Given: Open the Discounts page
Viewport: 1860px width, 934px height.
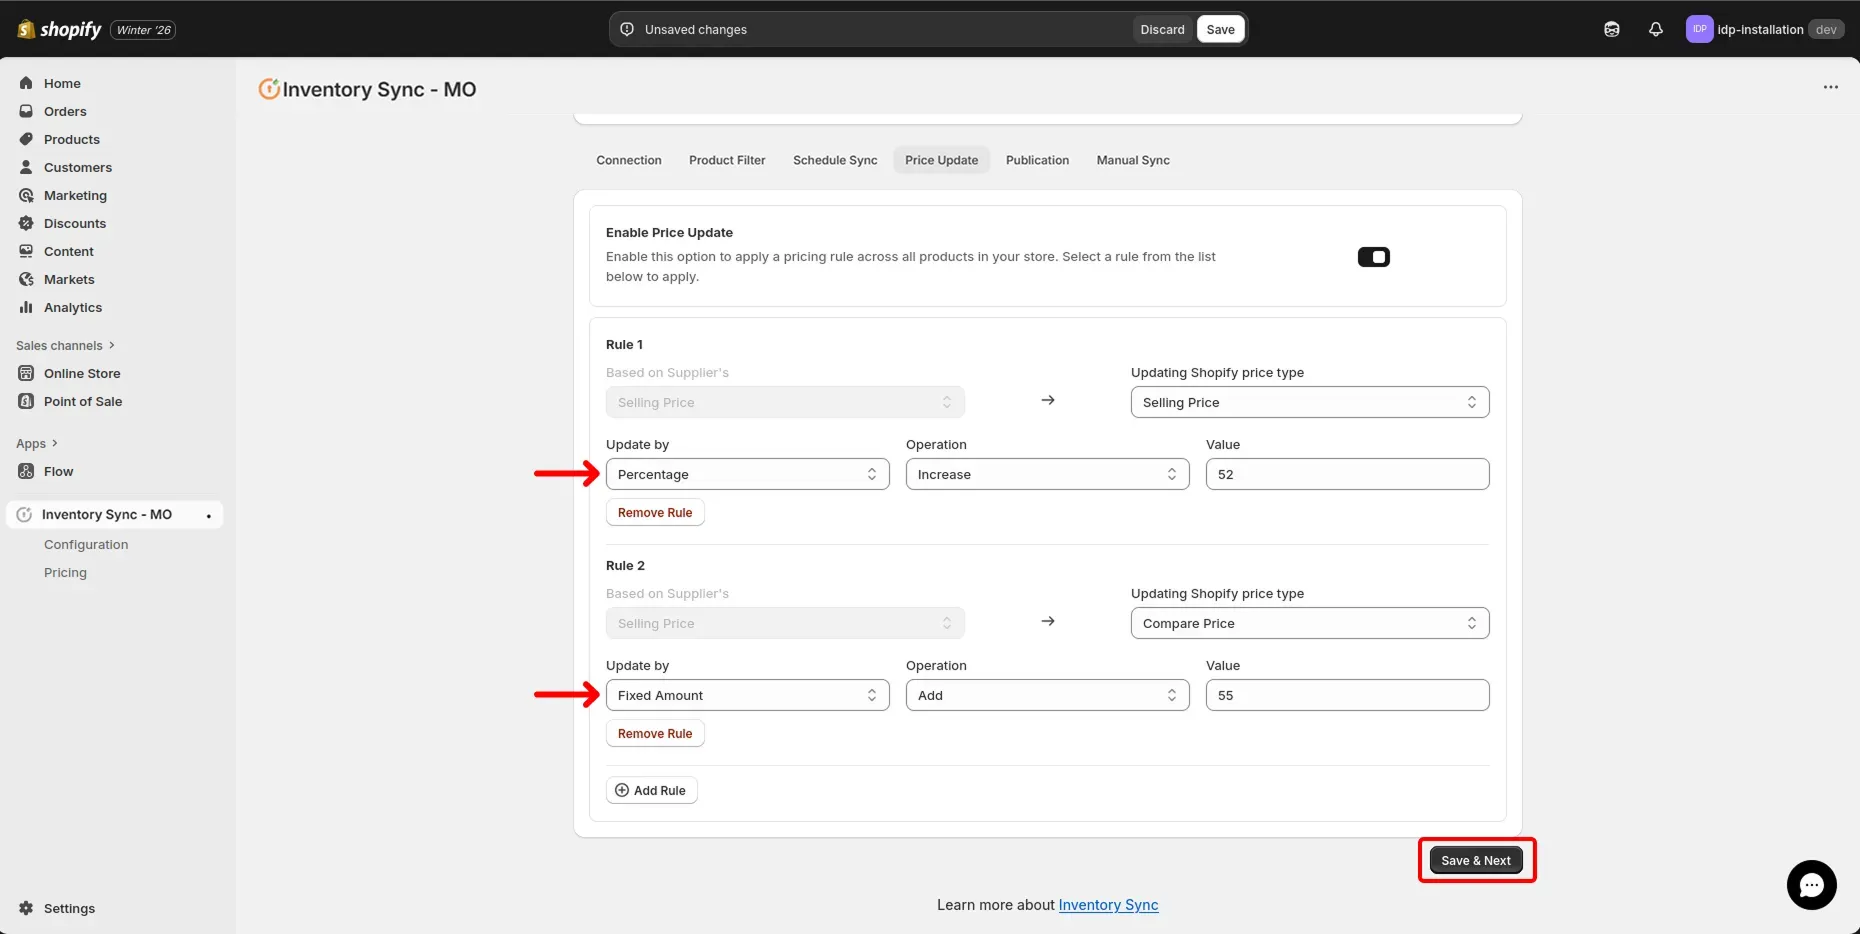Looking at the screenshot, I should click(74, 223).
